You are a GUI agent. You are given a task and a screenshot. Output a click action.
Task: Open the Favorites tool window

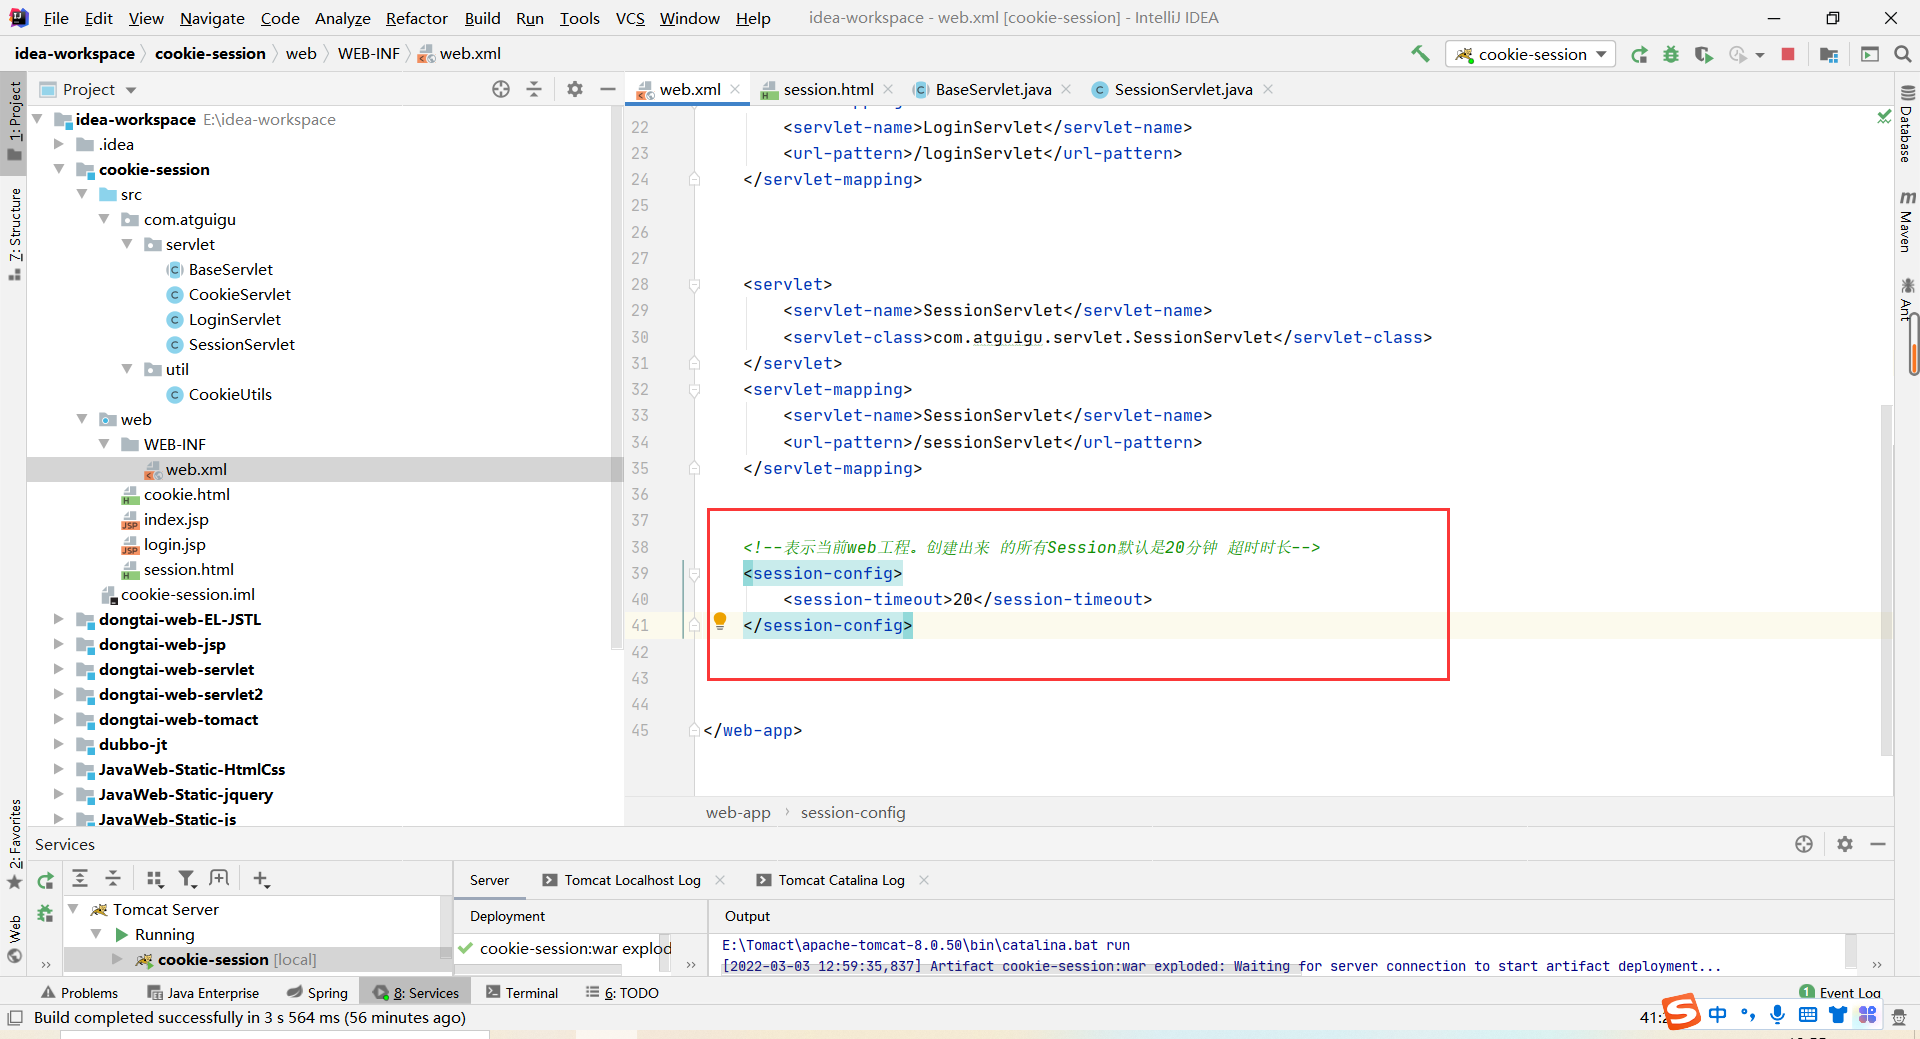(x=14, y=843)
